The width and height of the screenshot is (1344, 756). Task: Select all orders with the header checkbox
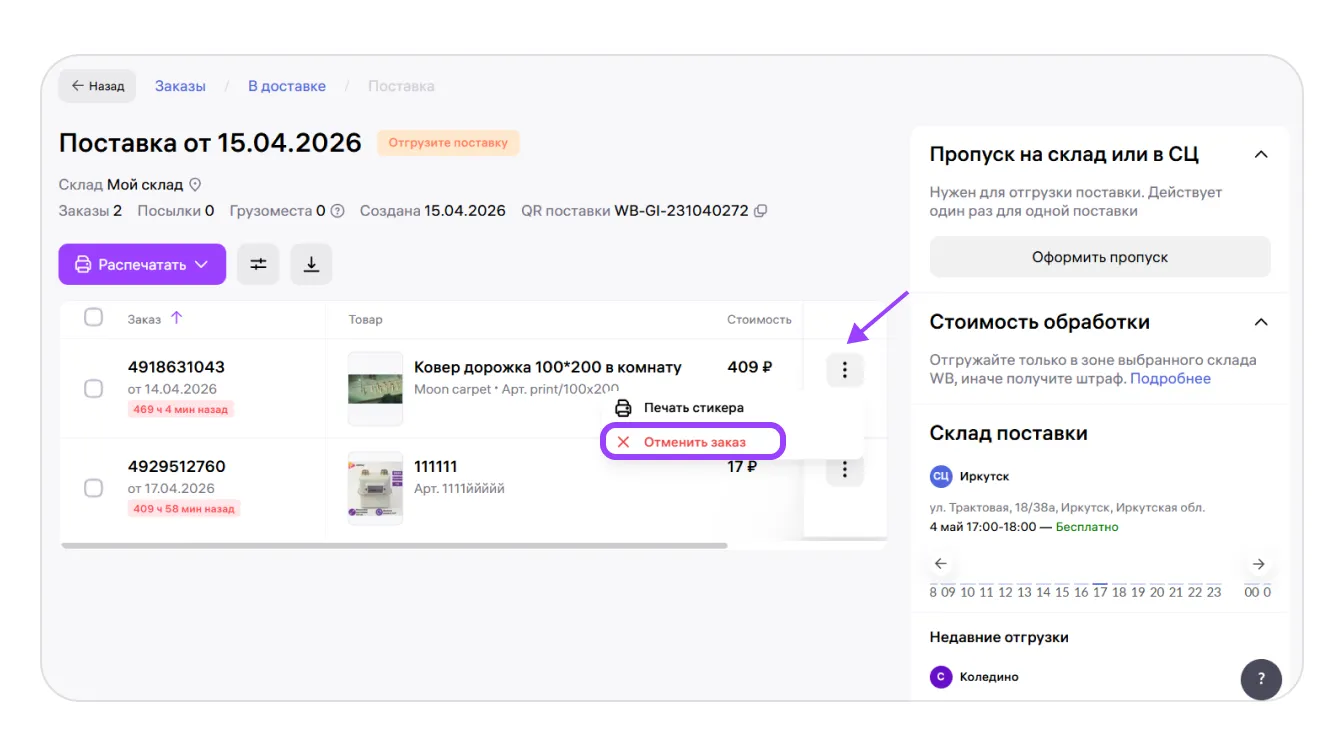point(93,317)
